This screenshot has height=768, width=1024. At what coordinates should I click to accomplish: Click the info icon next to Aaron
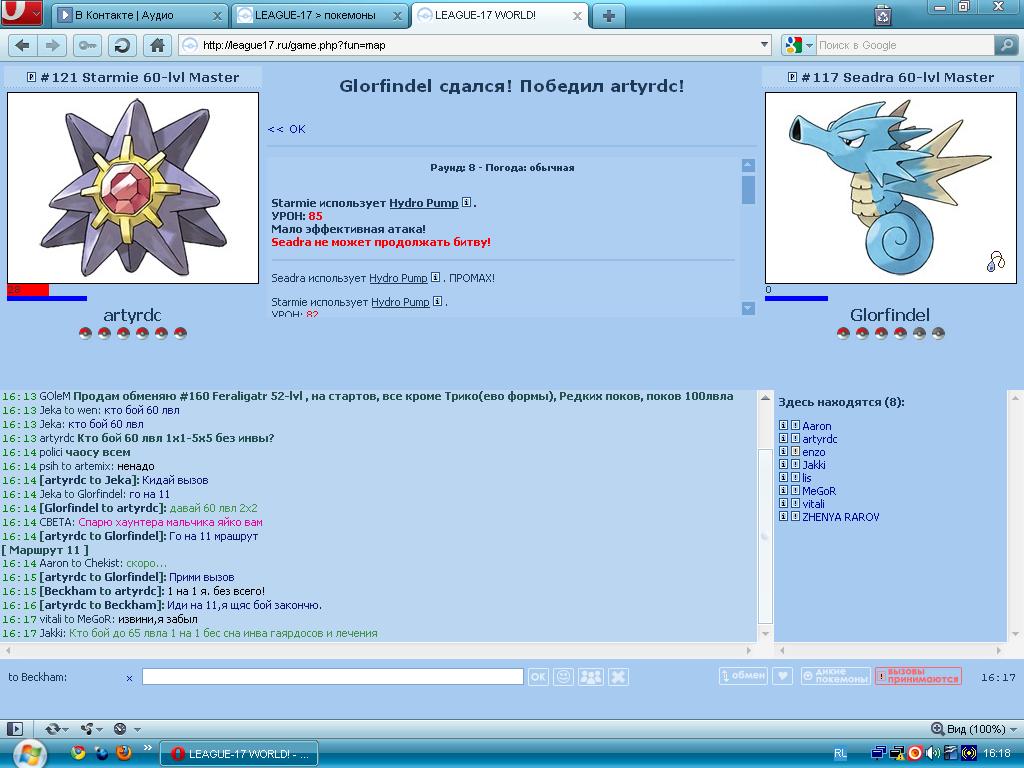point(784,425)
